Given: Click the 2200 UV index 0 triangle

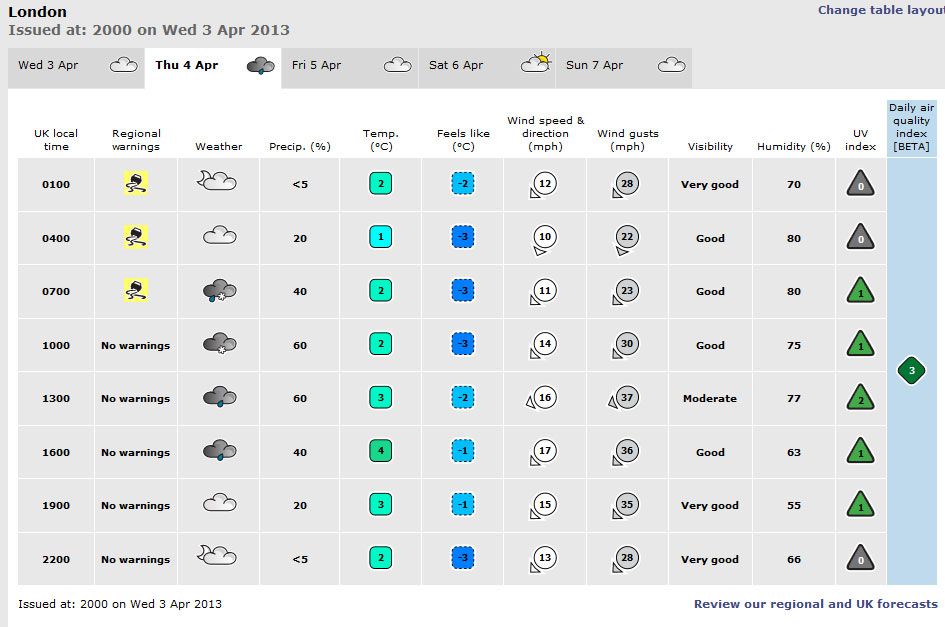Looking at the screenshot, I should tap(861, 559).
